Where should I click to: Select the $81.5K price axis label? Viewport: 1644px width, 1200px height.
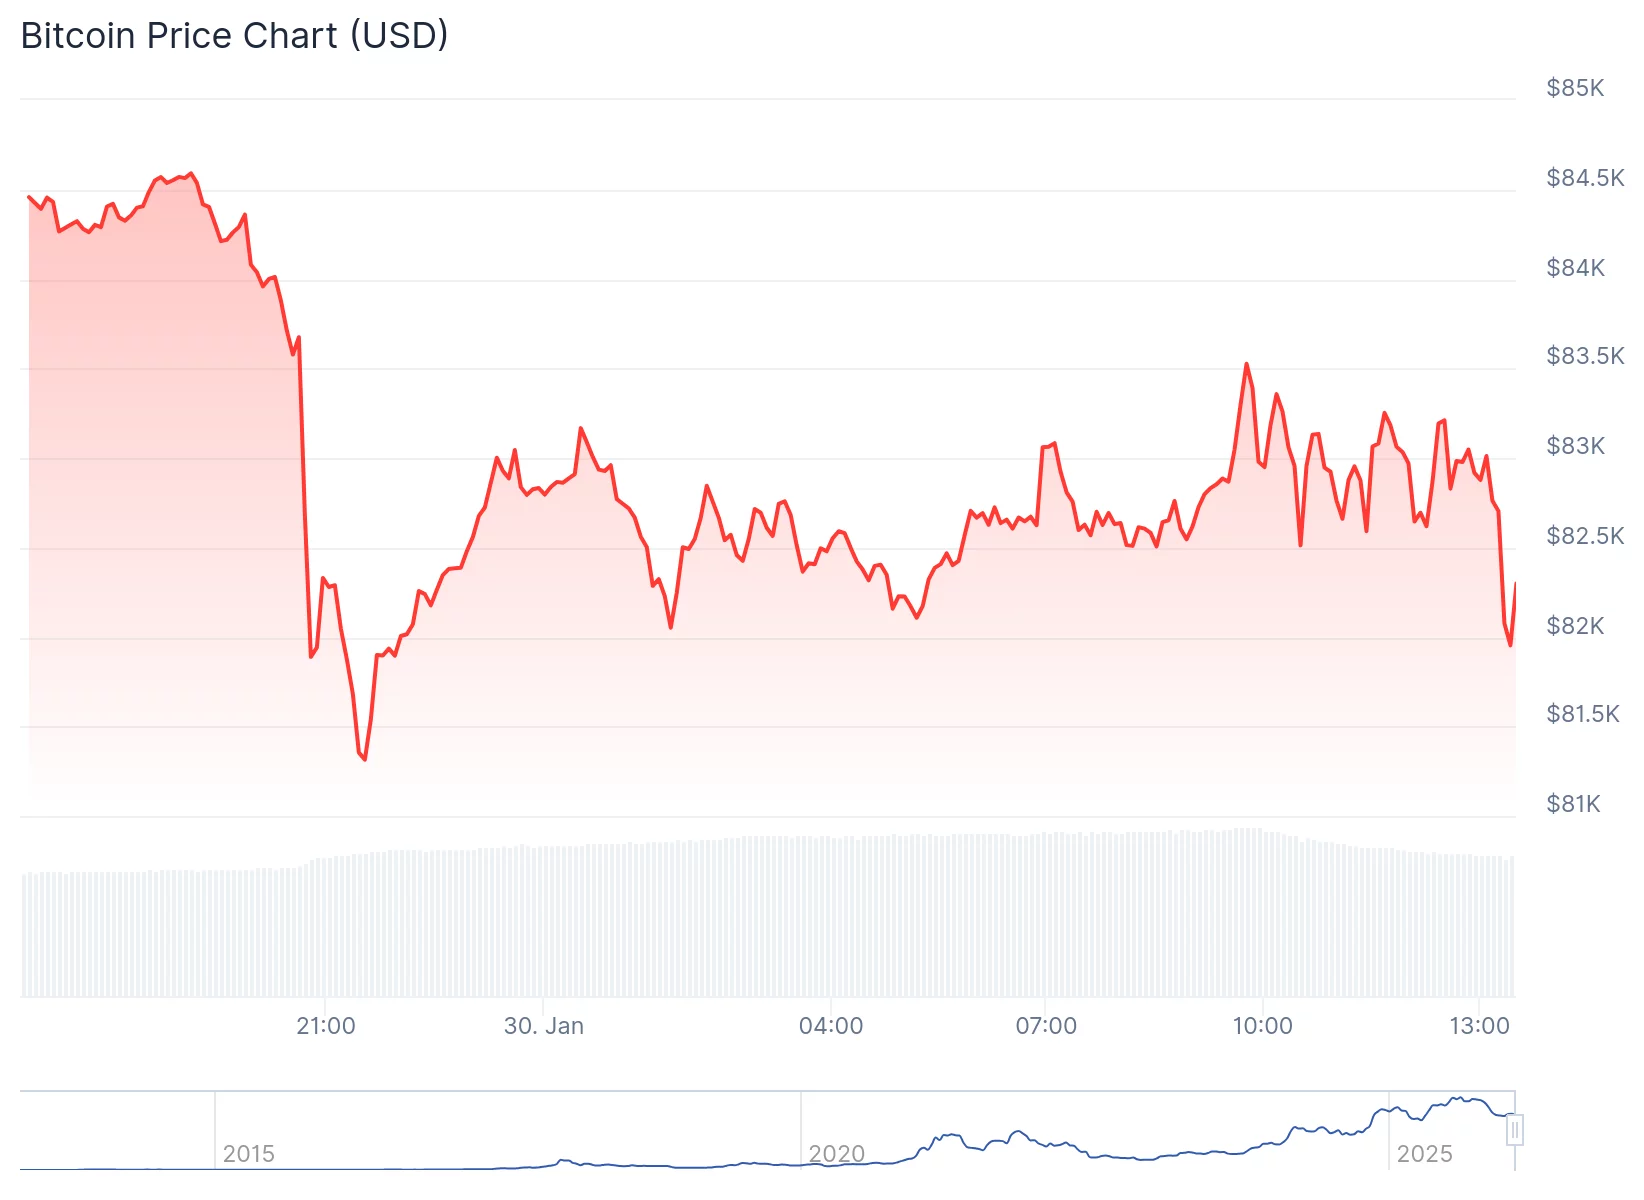[x=1582, y=714]
